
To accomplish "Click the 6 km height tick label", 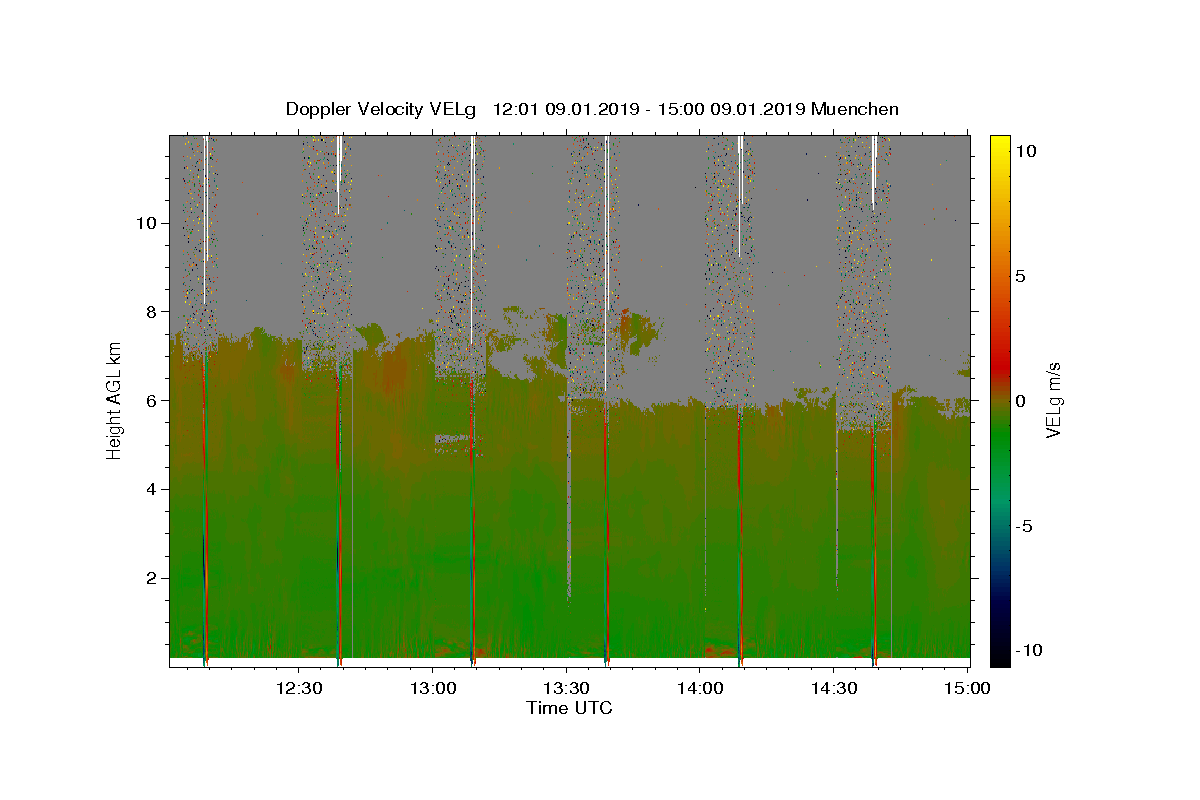I will [151, 401].
